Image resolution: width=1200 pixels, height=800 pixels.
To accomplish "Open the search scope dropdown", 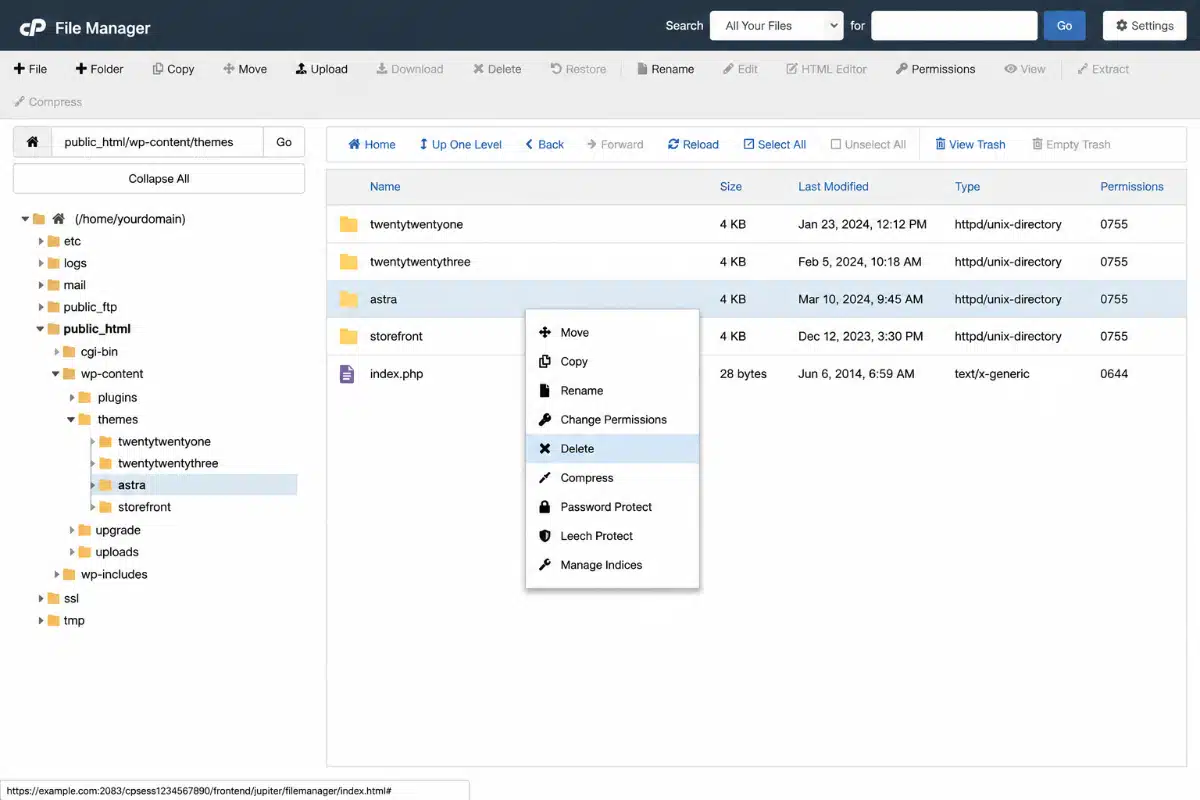I will [777, 26].
